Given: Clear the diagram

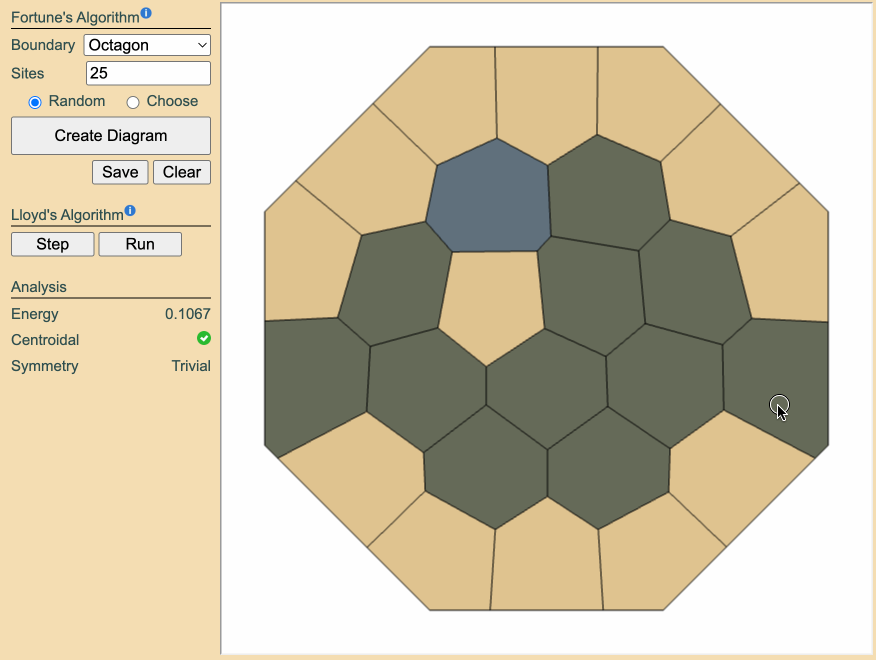Looking at the screenshot, I should (182, 172).
